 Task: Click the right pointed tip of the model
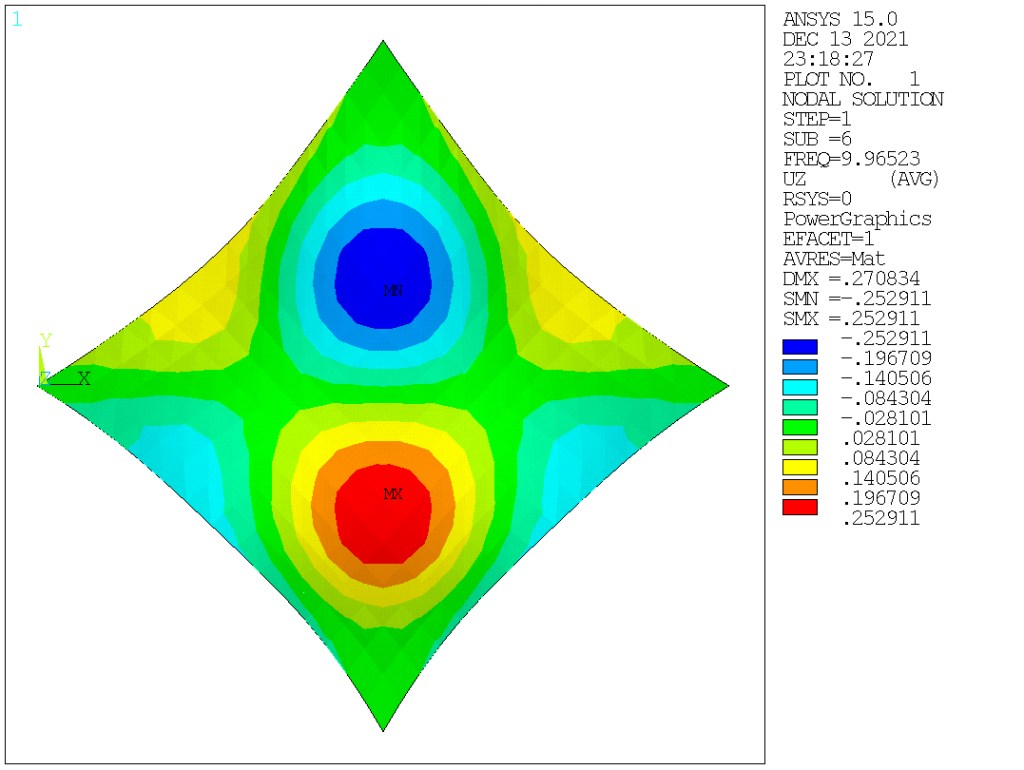[x=726, y=385]
